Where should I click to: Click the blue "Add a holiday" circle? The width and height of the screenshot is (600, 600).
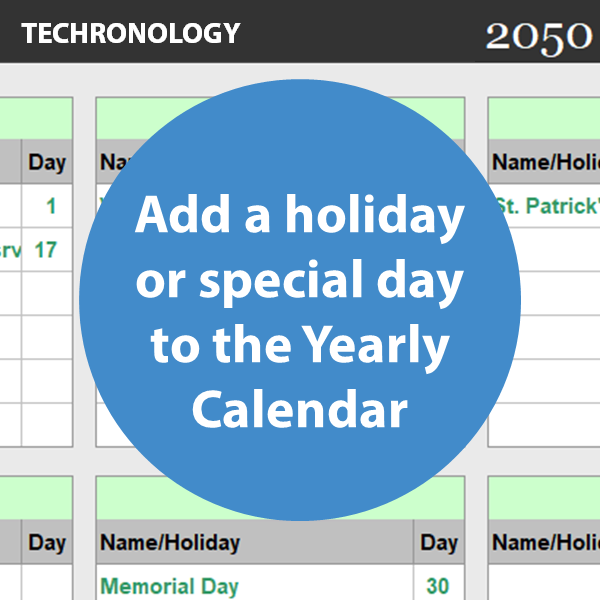tap(300, 300)
